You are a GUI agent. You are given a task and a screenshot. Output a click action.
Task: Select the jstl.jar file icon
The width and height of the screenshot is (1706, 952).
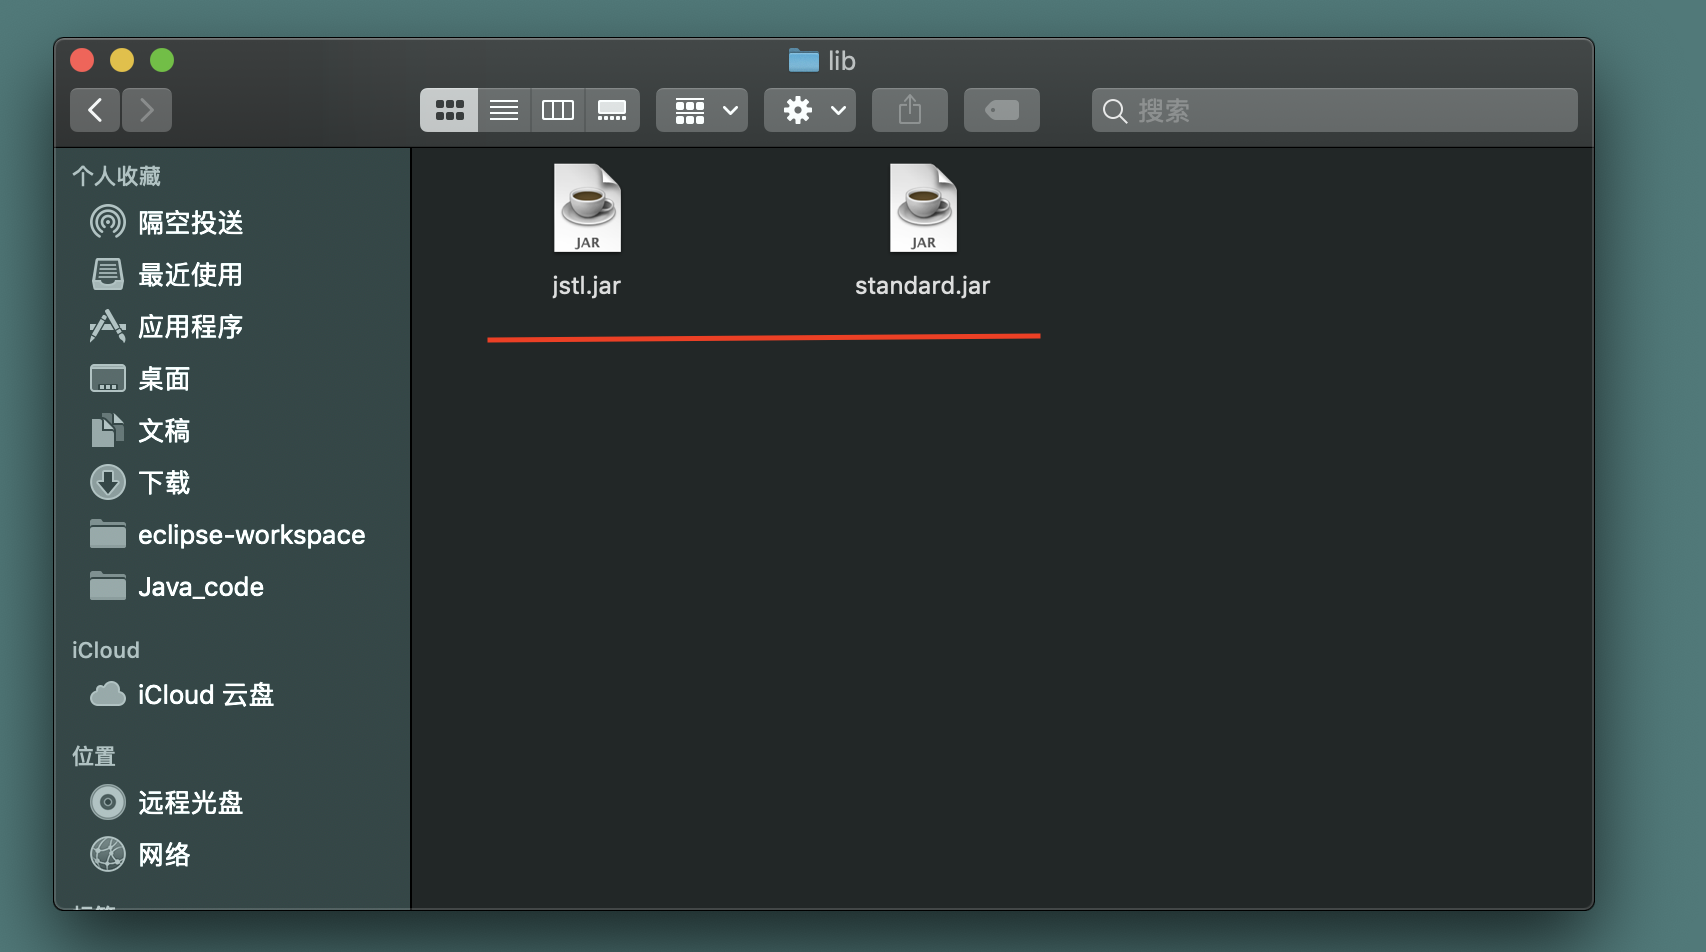coord(587,207)
